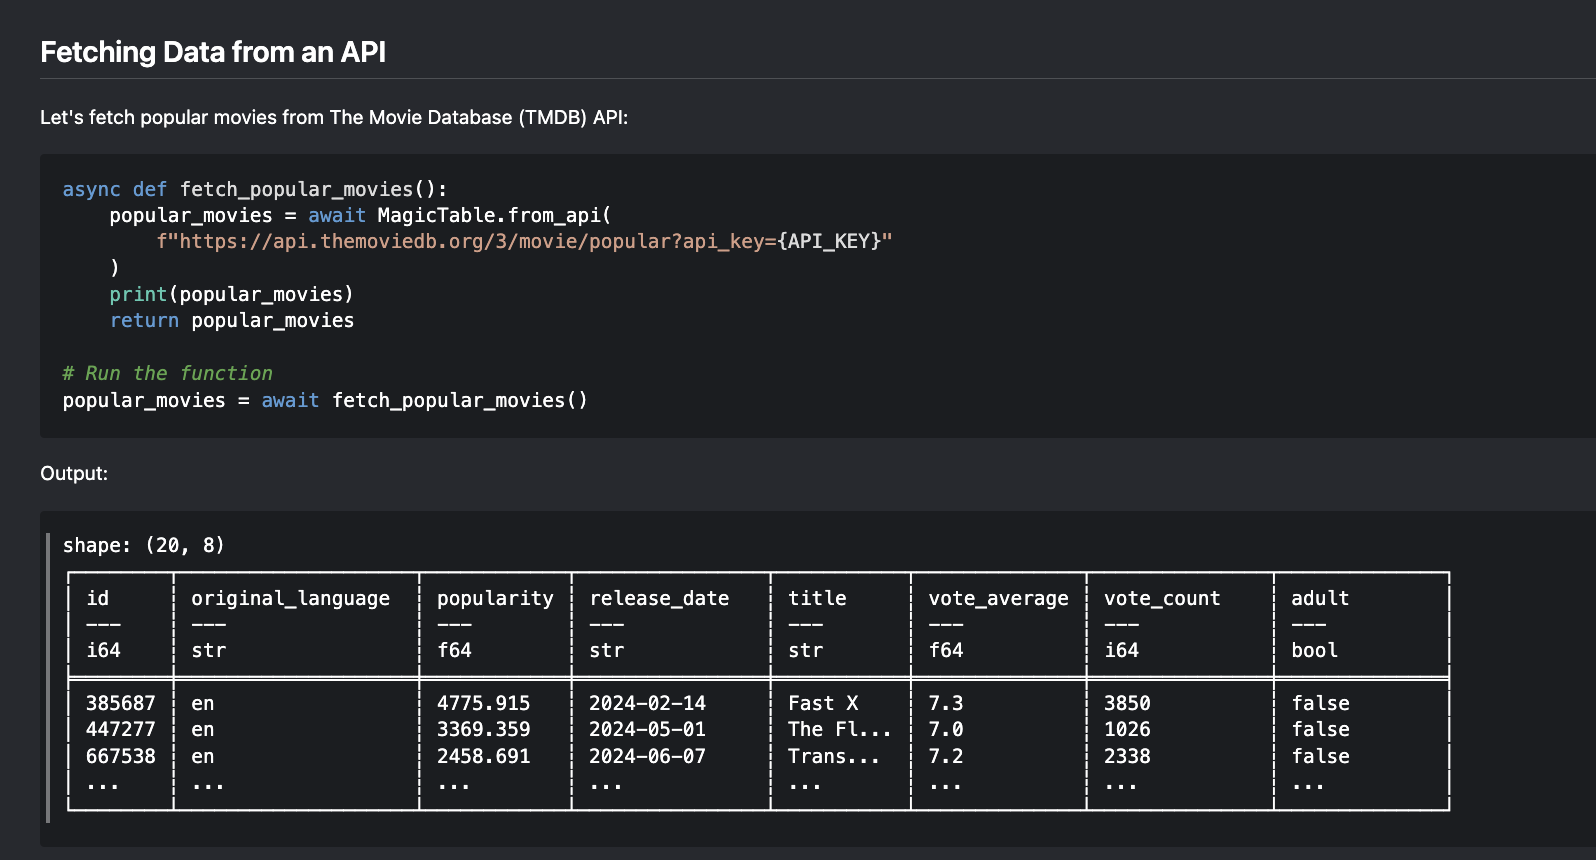
Task: Click the title cell 'The Fl...'
Action: [x=840, y=729]
